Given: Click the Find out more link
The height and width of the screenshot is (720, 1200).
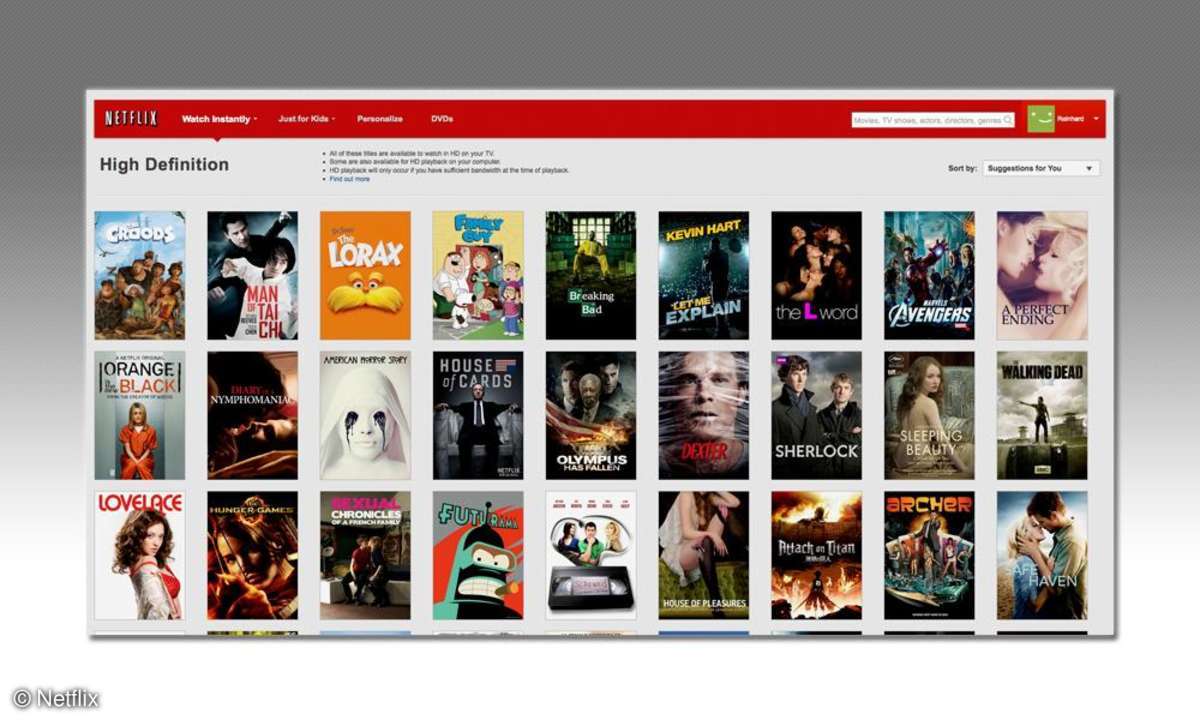Looking at the screenshot, I should coord(349,179).
